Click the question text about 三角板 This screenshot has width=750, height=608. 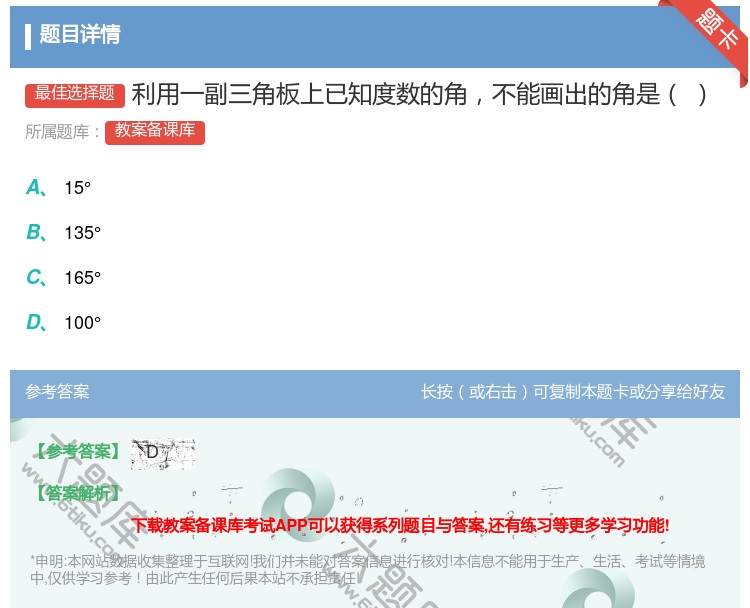pos(419,94)
